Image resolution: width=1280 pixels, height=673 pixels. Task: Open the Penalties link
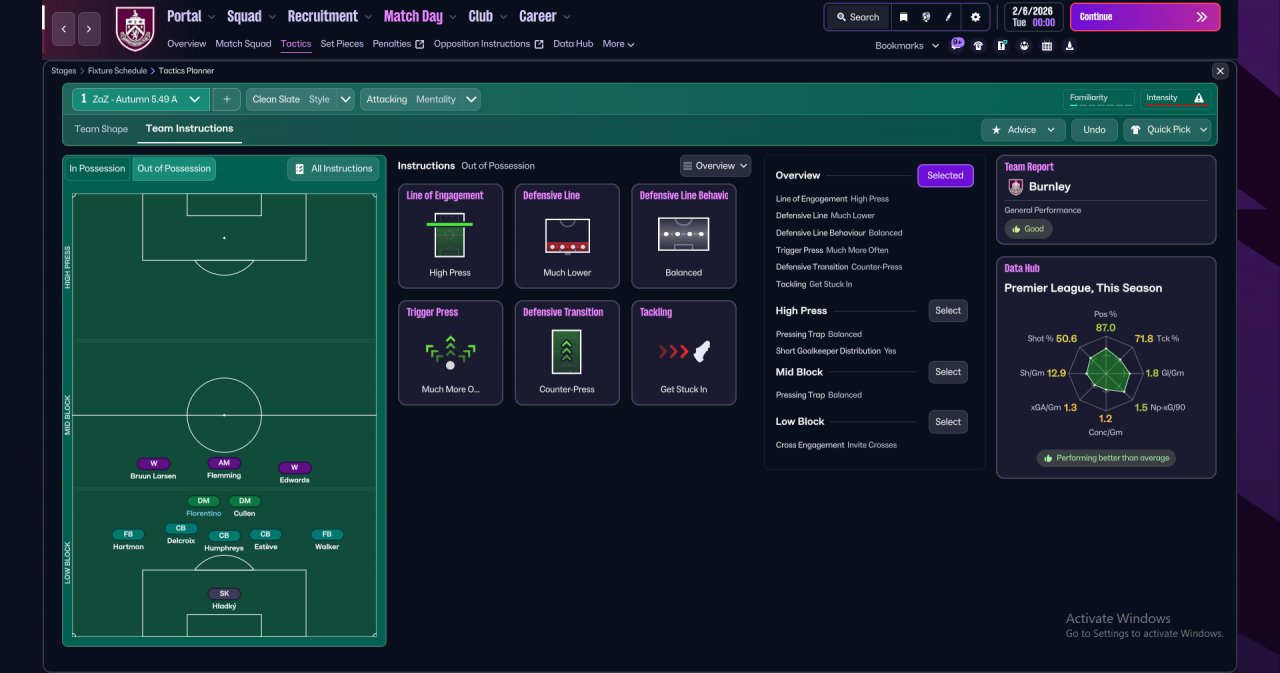[398, 44]
